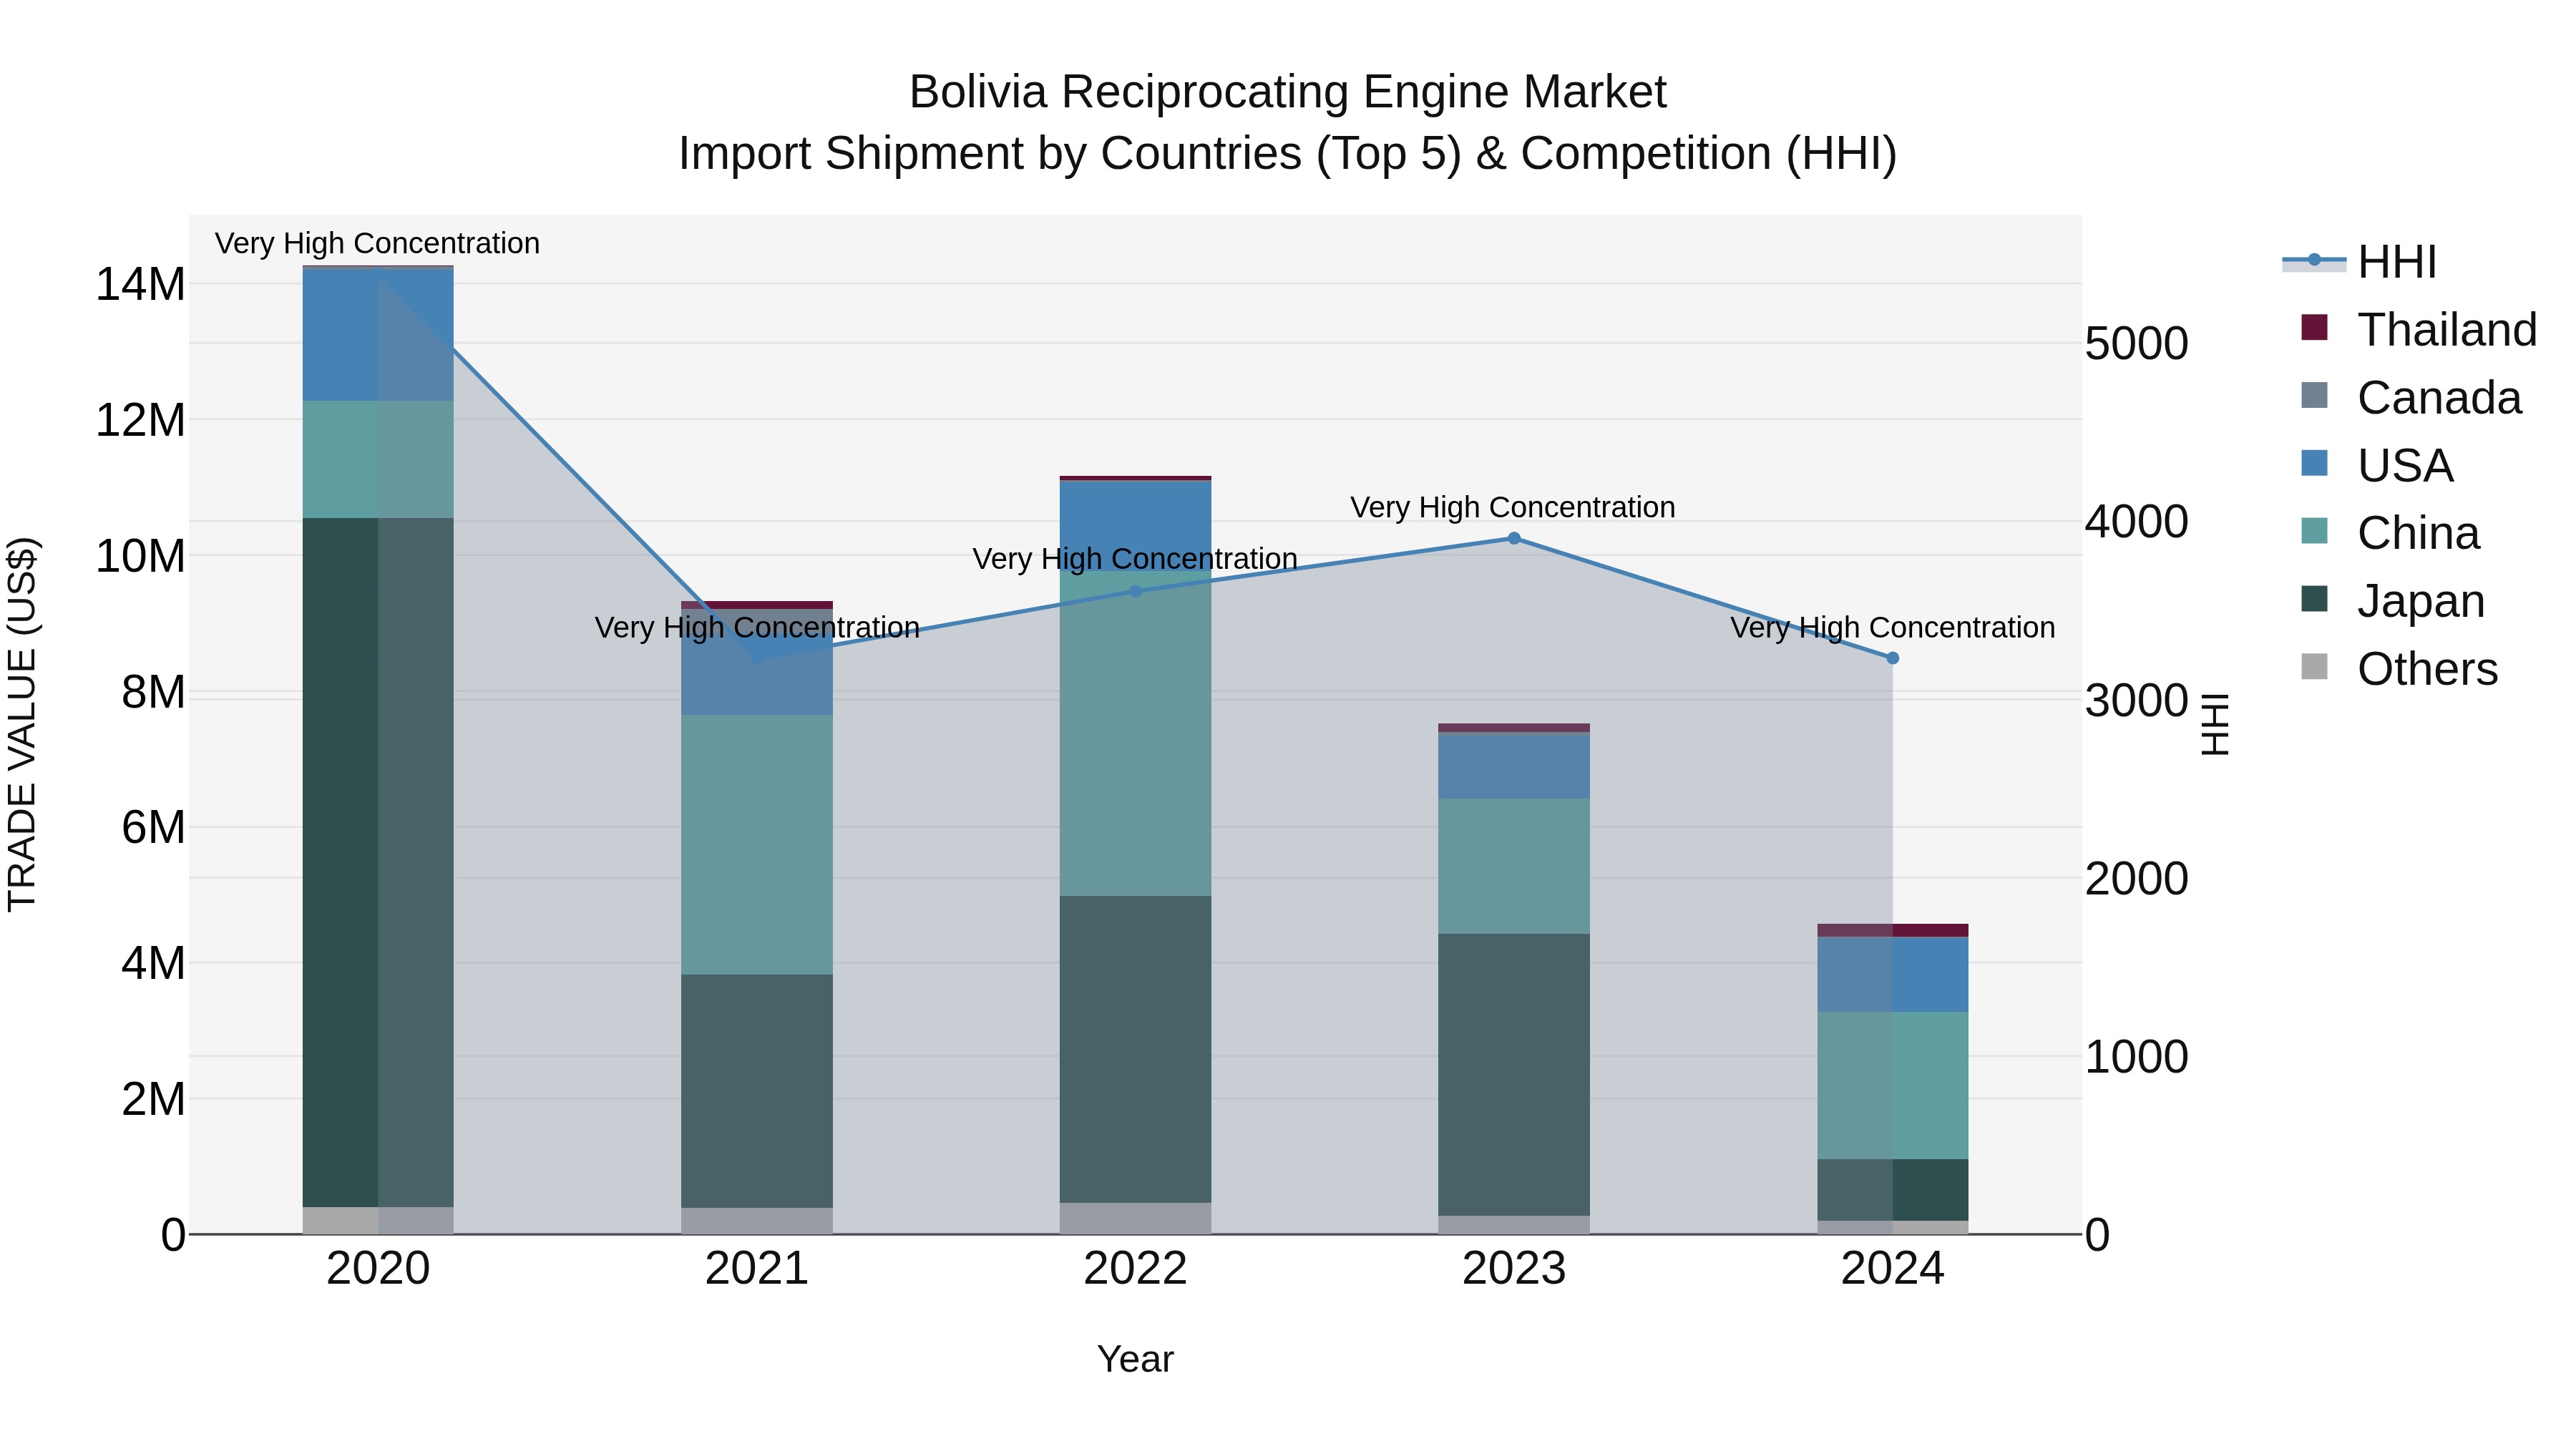Click the Very High Concentration label near 2022

(x=1135, y=558)
